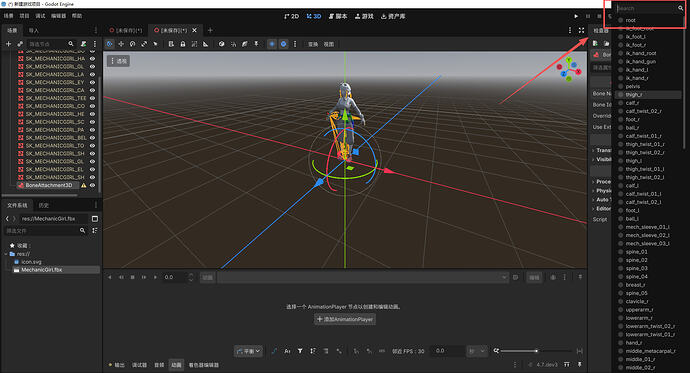Toggle visibility of SK_MECHANICGIRL_CA node

point(92,90)
